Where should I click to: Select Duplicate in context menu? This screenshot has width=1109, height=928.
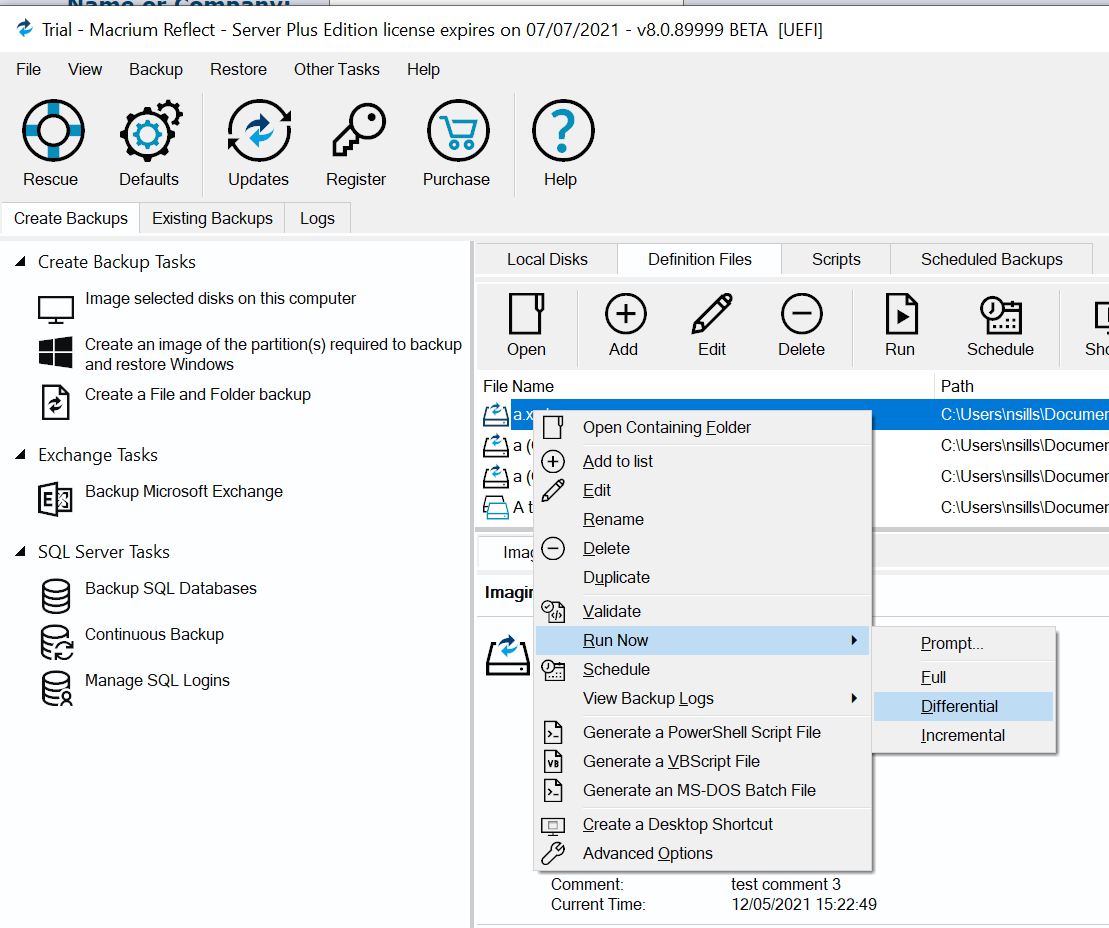tap(703, 577)
